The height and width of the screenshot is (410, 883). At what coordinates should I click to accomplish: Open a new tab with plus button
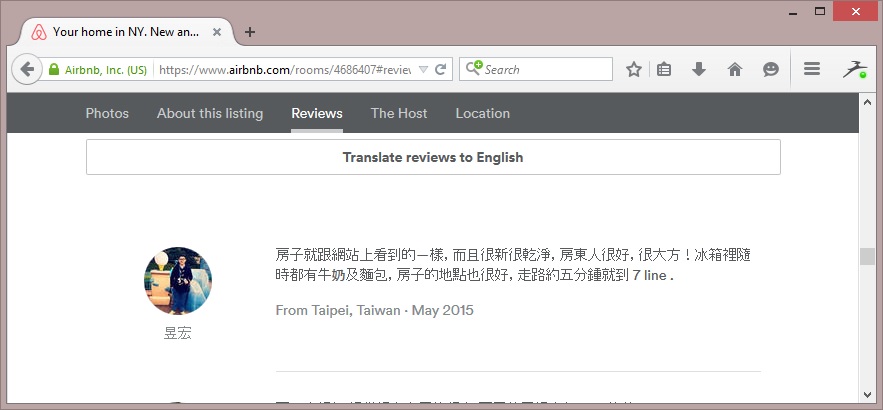(x=250, y=32)
